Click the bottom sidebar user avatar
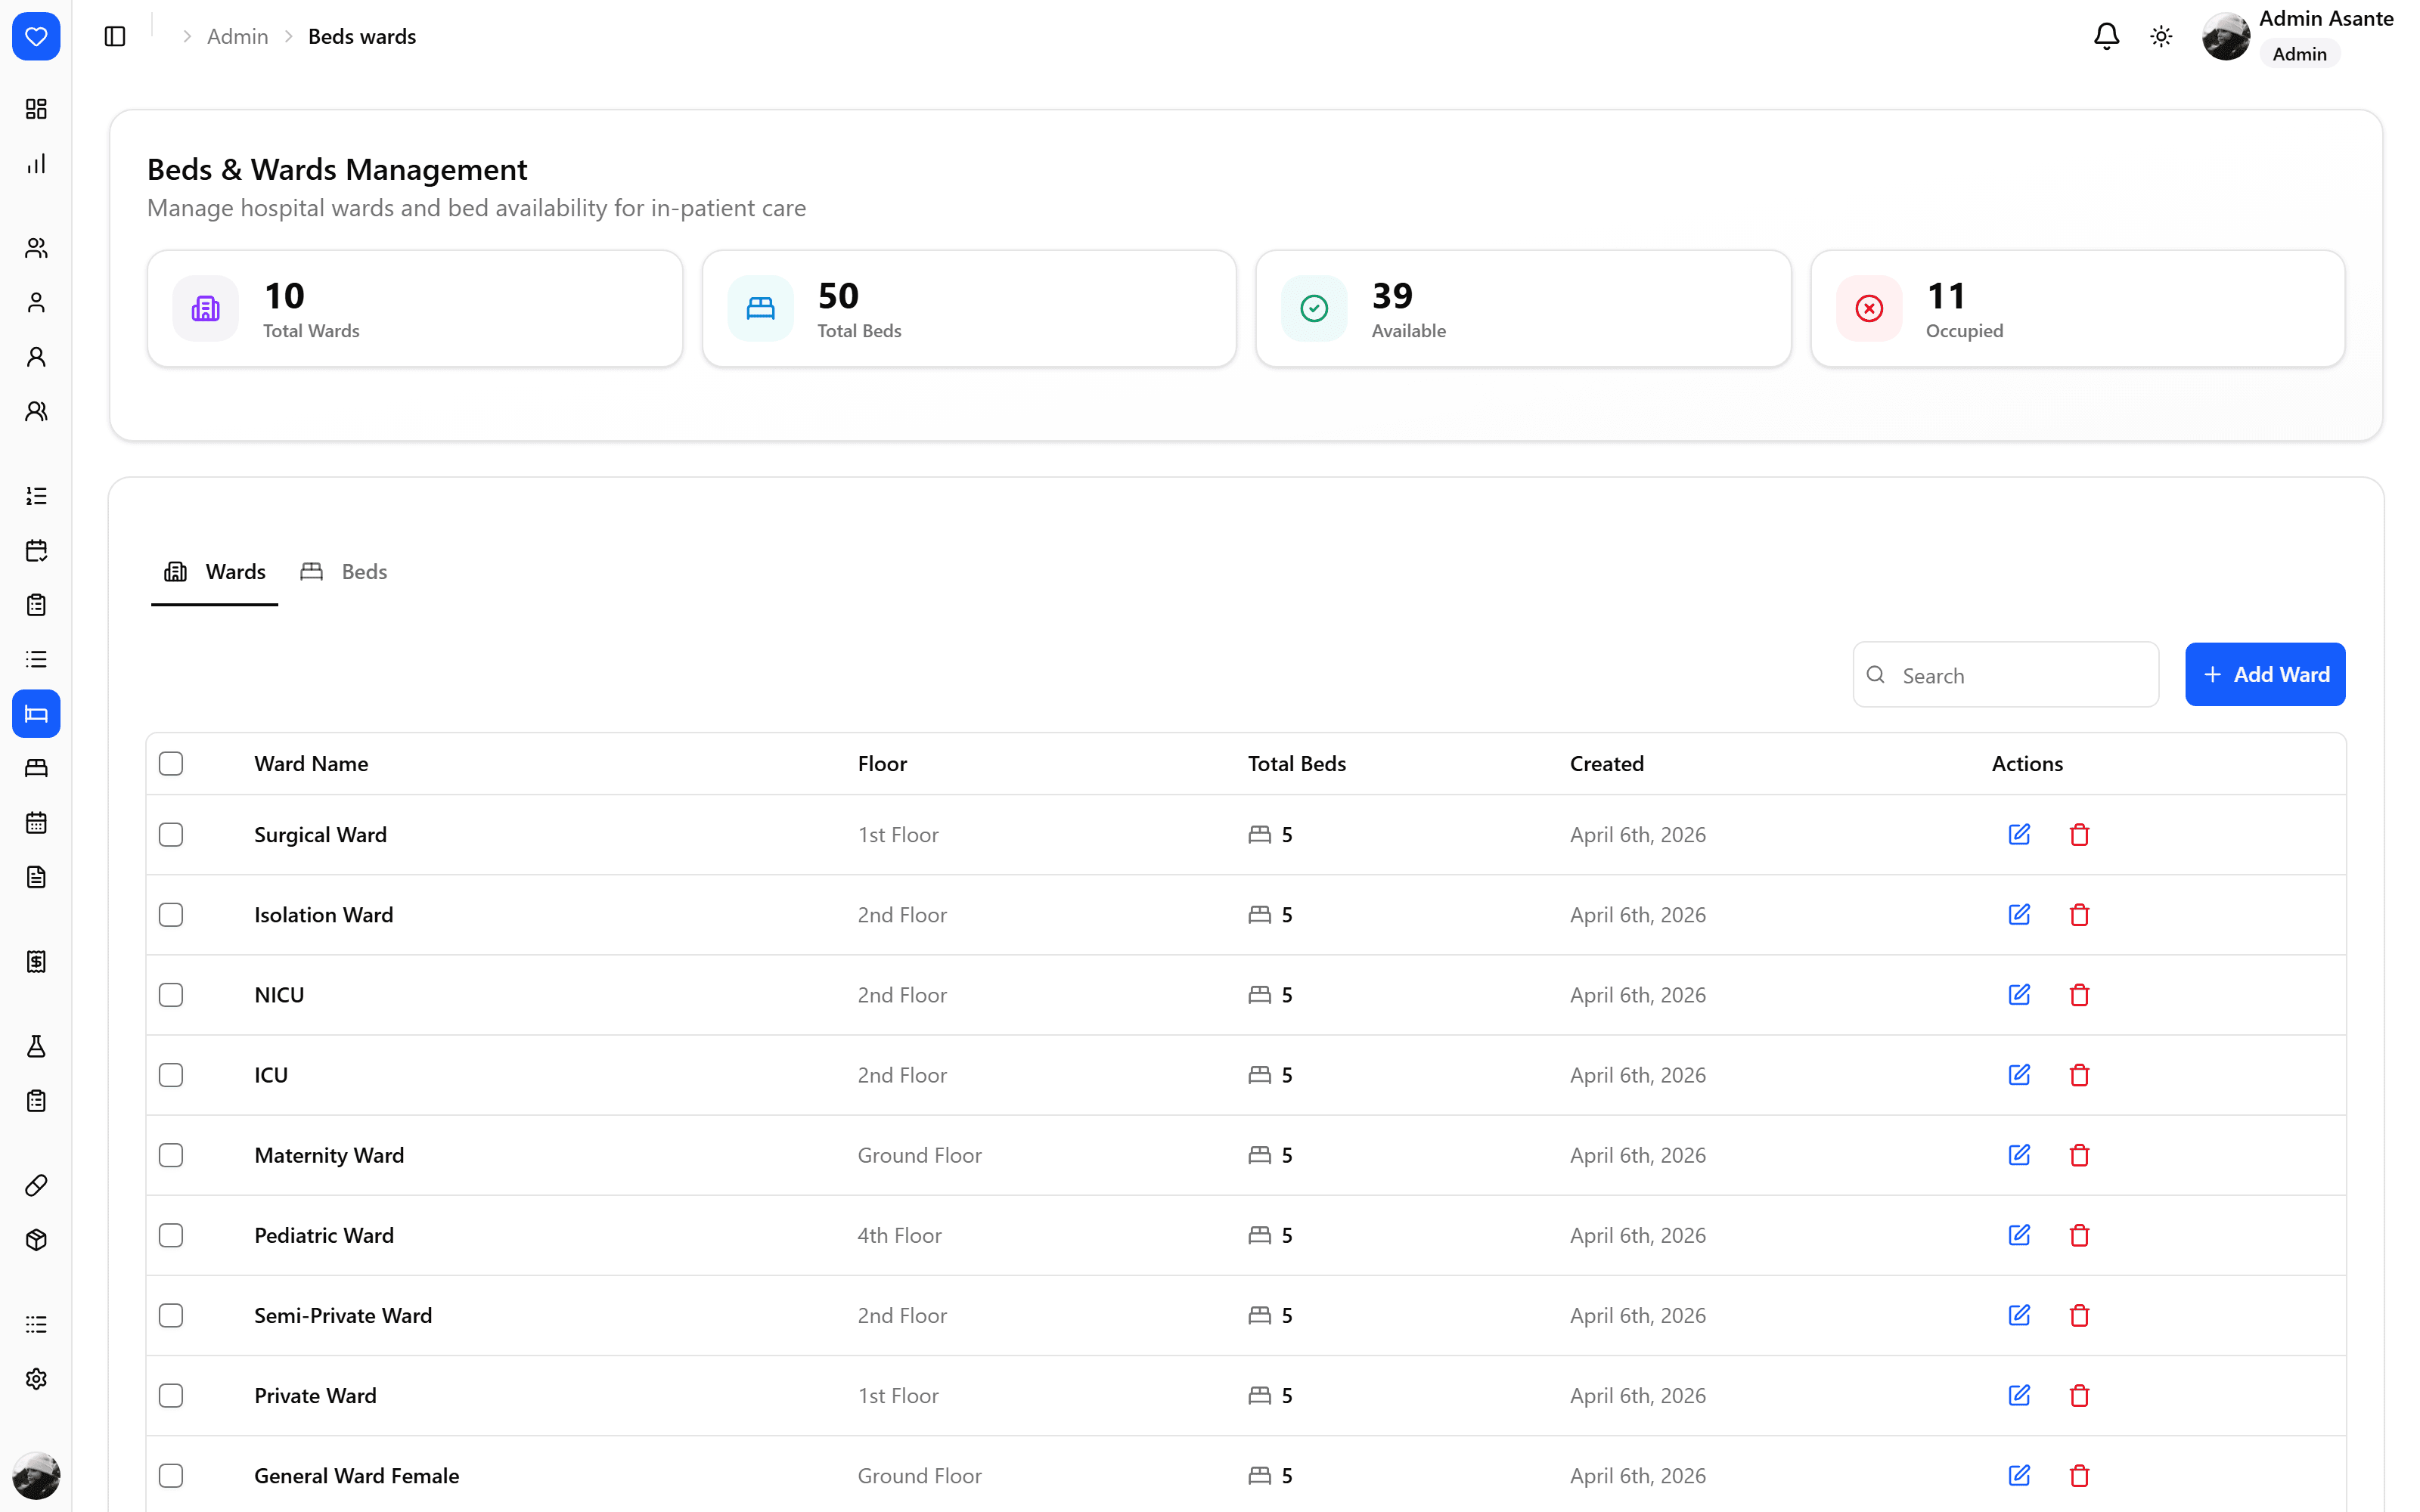This screenshot has height=1512, width=2420. (36, 1476)
